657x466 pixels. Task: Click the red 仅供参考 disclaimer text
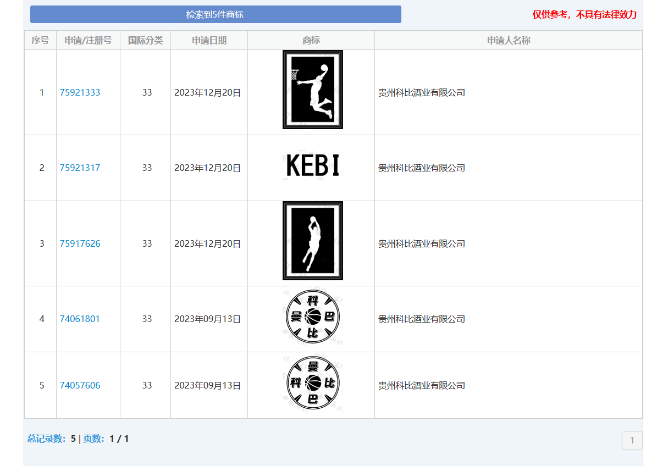[585, 15]
